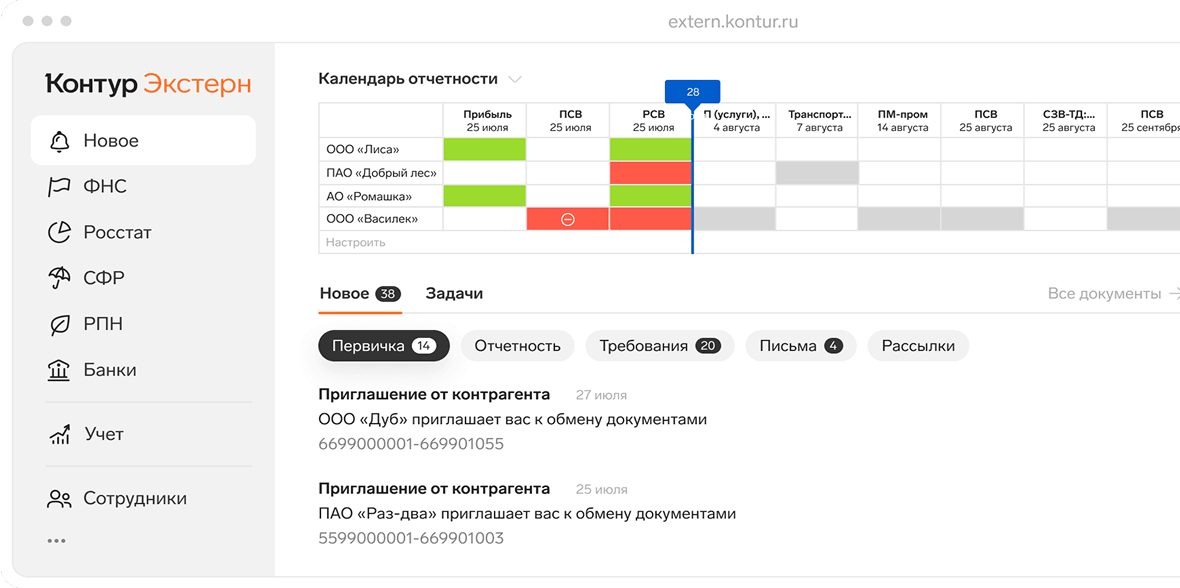
Task: Click the minus icon in the red ПСВ cell
Action: (568, 219)
